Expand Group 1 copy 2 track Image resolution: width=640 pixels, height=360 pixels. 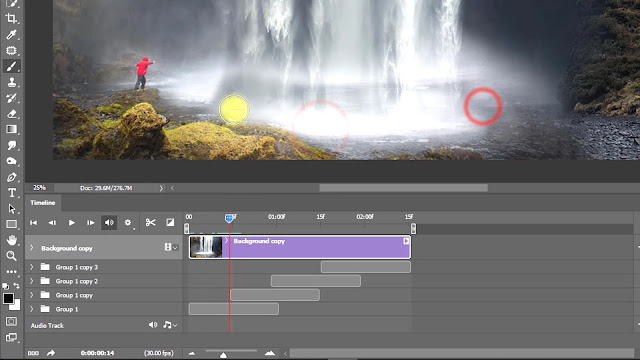(x=31, y=281)
